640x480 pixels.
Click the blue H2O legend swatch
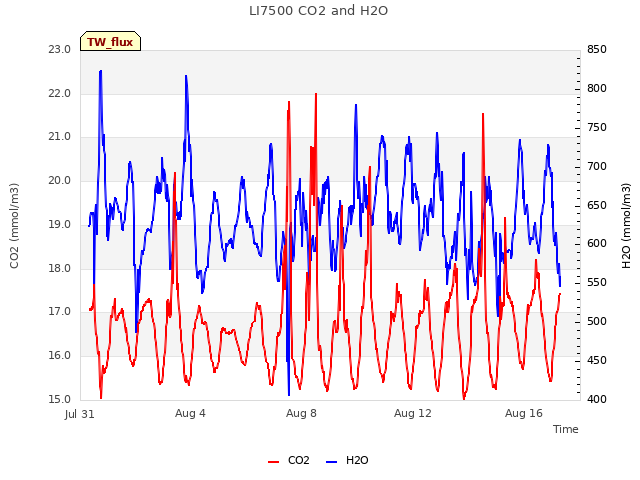pyautogui.click(x=331, y=462)
